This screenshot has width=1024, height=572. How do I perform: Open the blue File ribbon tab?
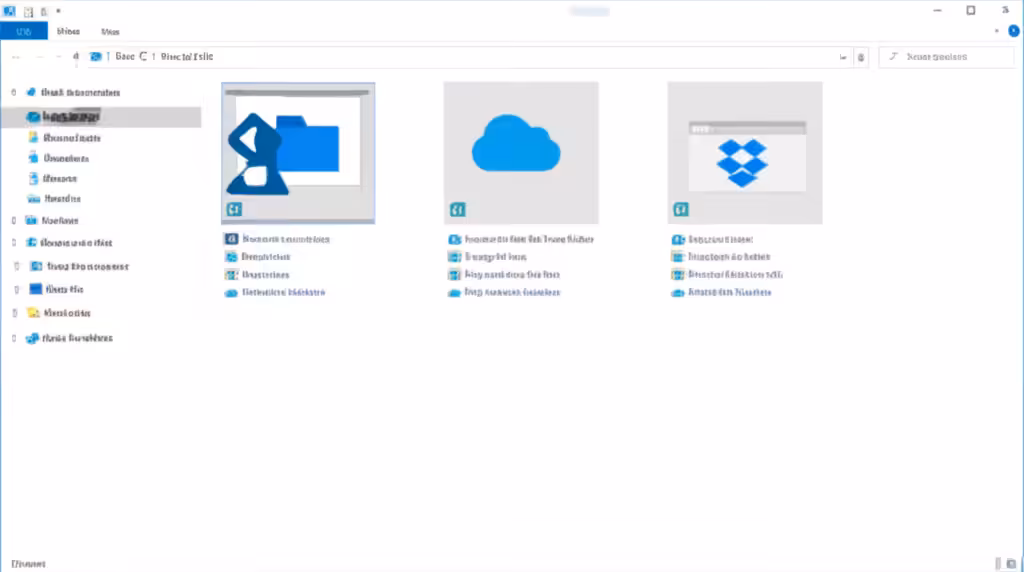24,31
